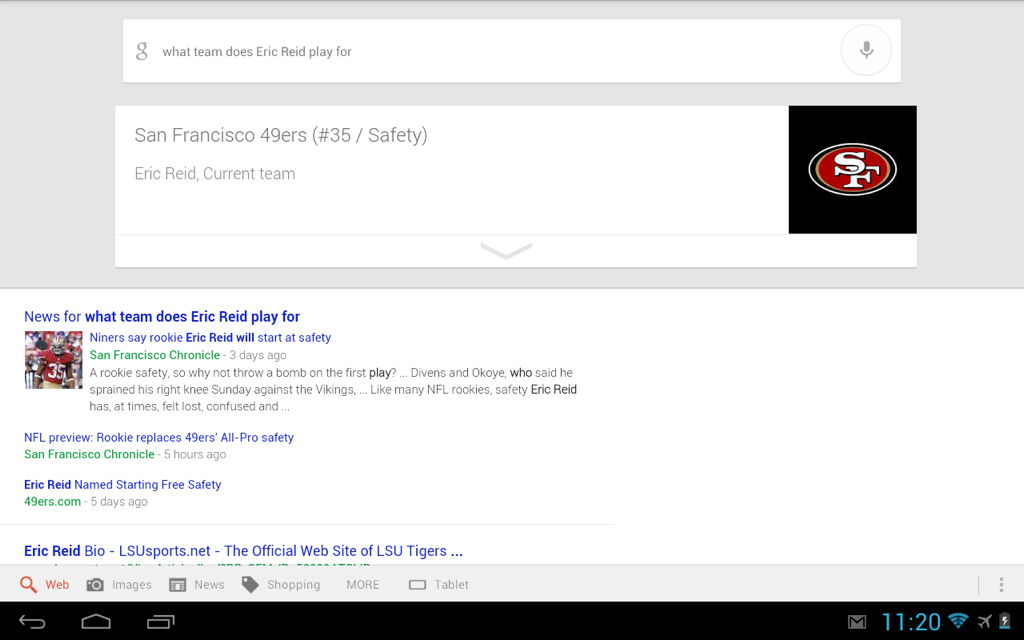
Task: Open Niners say rookie Eric Reid will start article
Action: tap(210, 338)
